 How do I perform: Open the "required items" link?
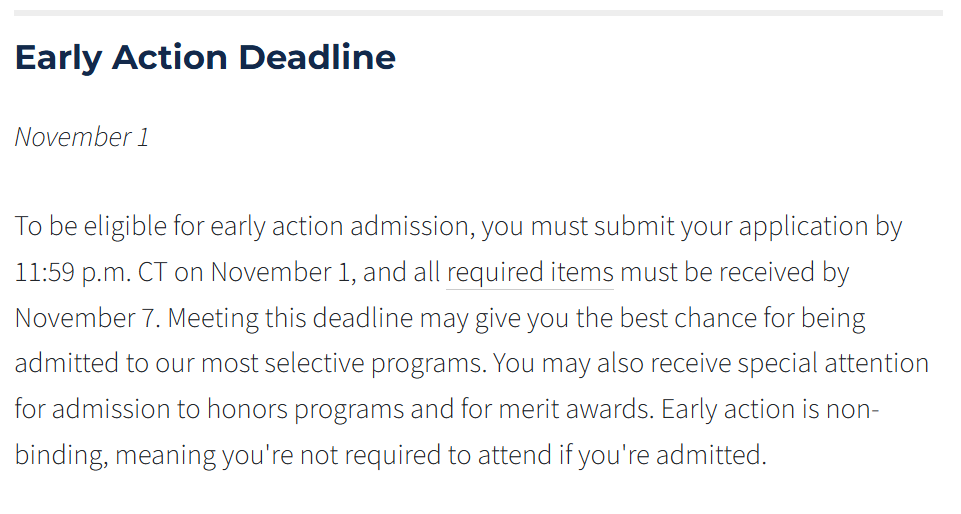click(x=530, y=273)
